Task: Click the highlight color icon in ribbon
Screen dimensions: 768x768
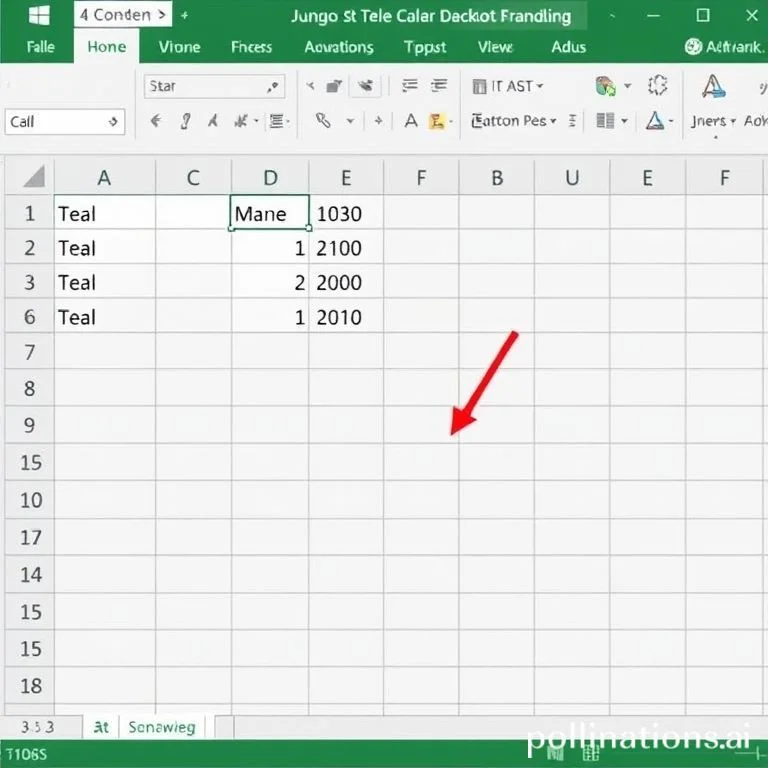Action: [437, 121]
